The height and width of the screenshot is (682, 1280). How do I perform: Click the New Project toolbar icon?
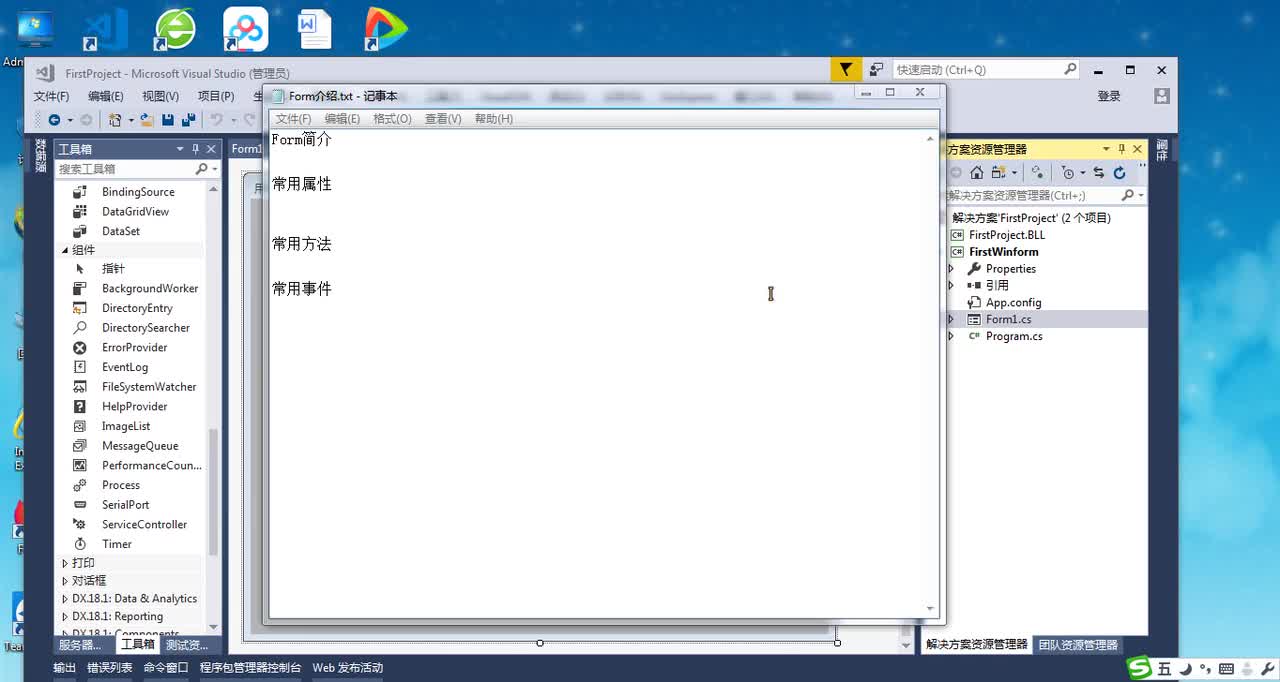(115, 120)
